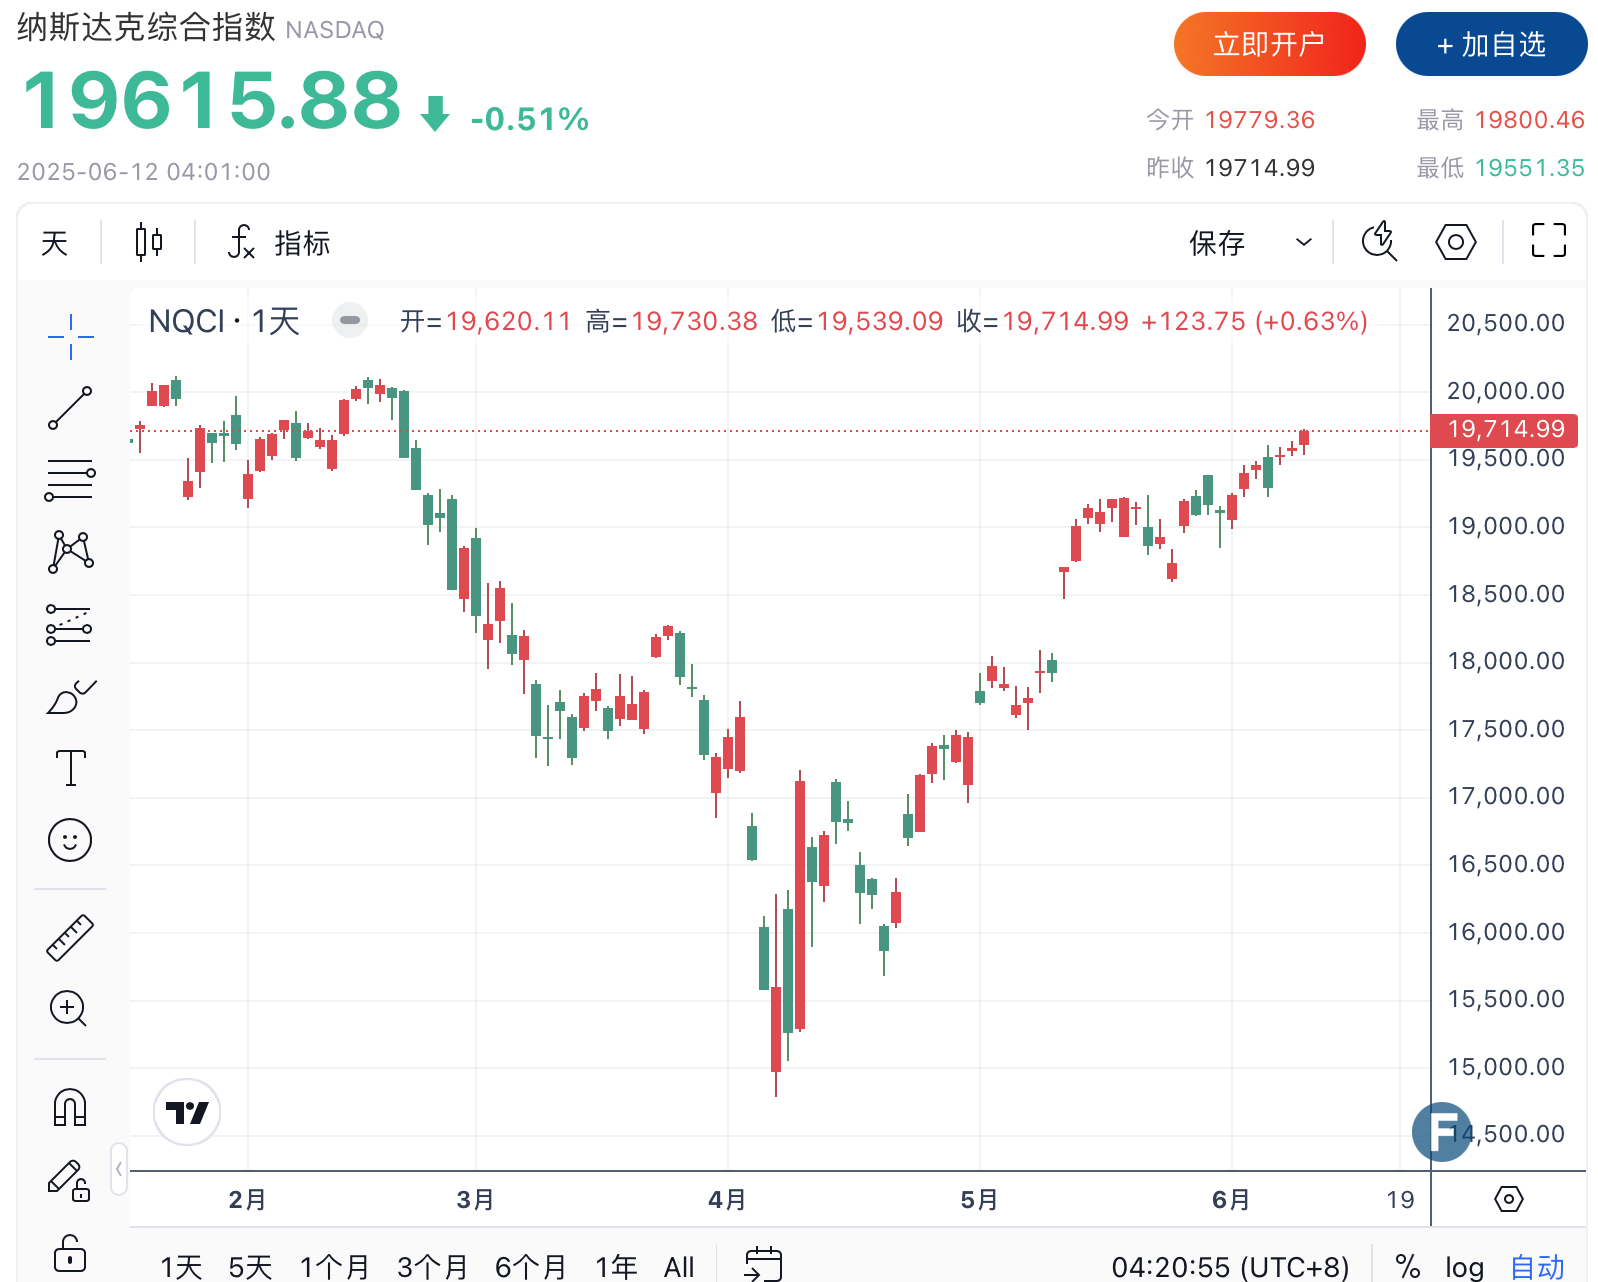This screenshot has width=1598, height=1282.
Task: Open the 天 time interval dropdown
Action: 55,243
